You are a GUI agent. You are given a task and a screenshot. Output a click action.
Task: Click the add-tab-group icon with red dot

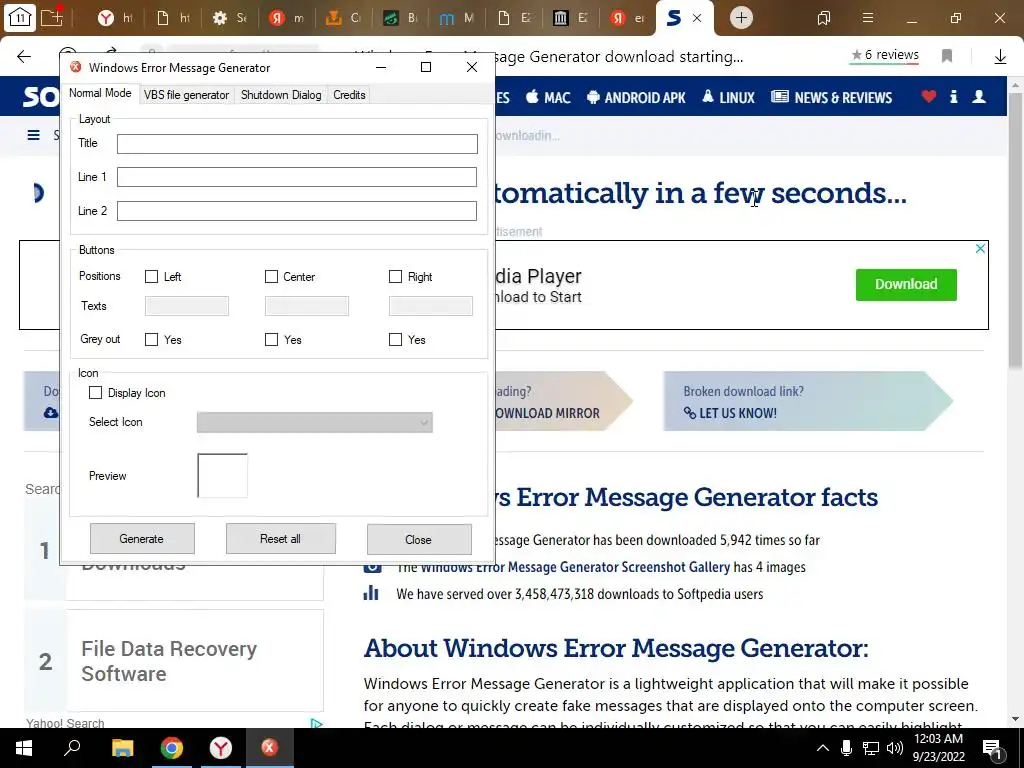[x=52, y=16]
